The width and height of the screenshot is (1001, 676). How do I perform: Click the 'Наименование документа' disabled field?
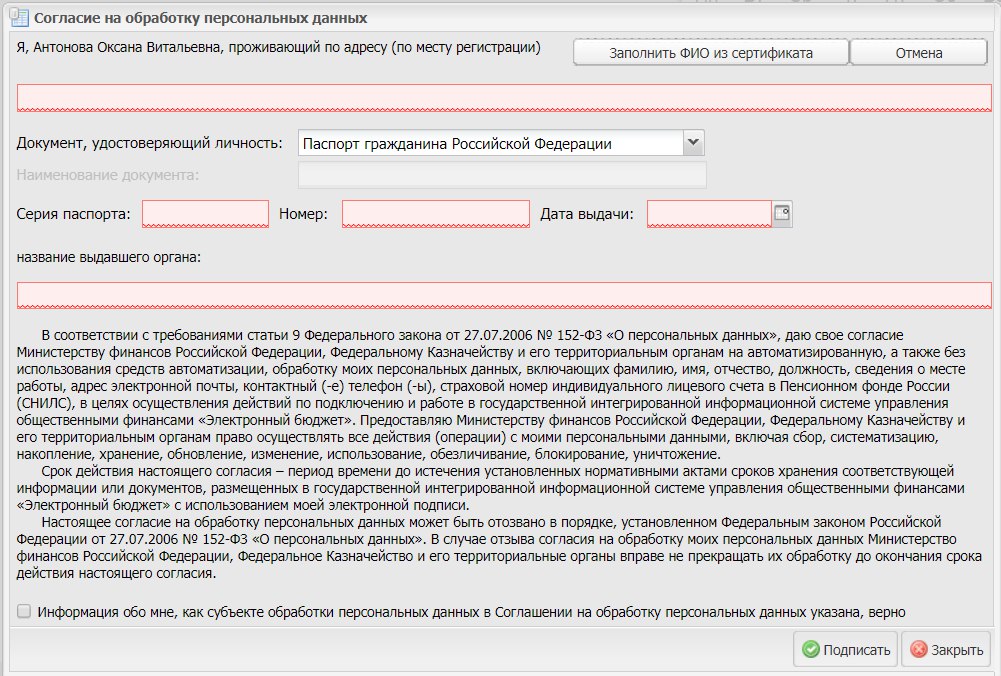click(502, 175)
